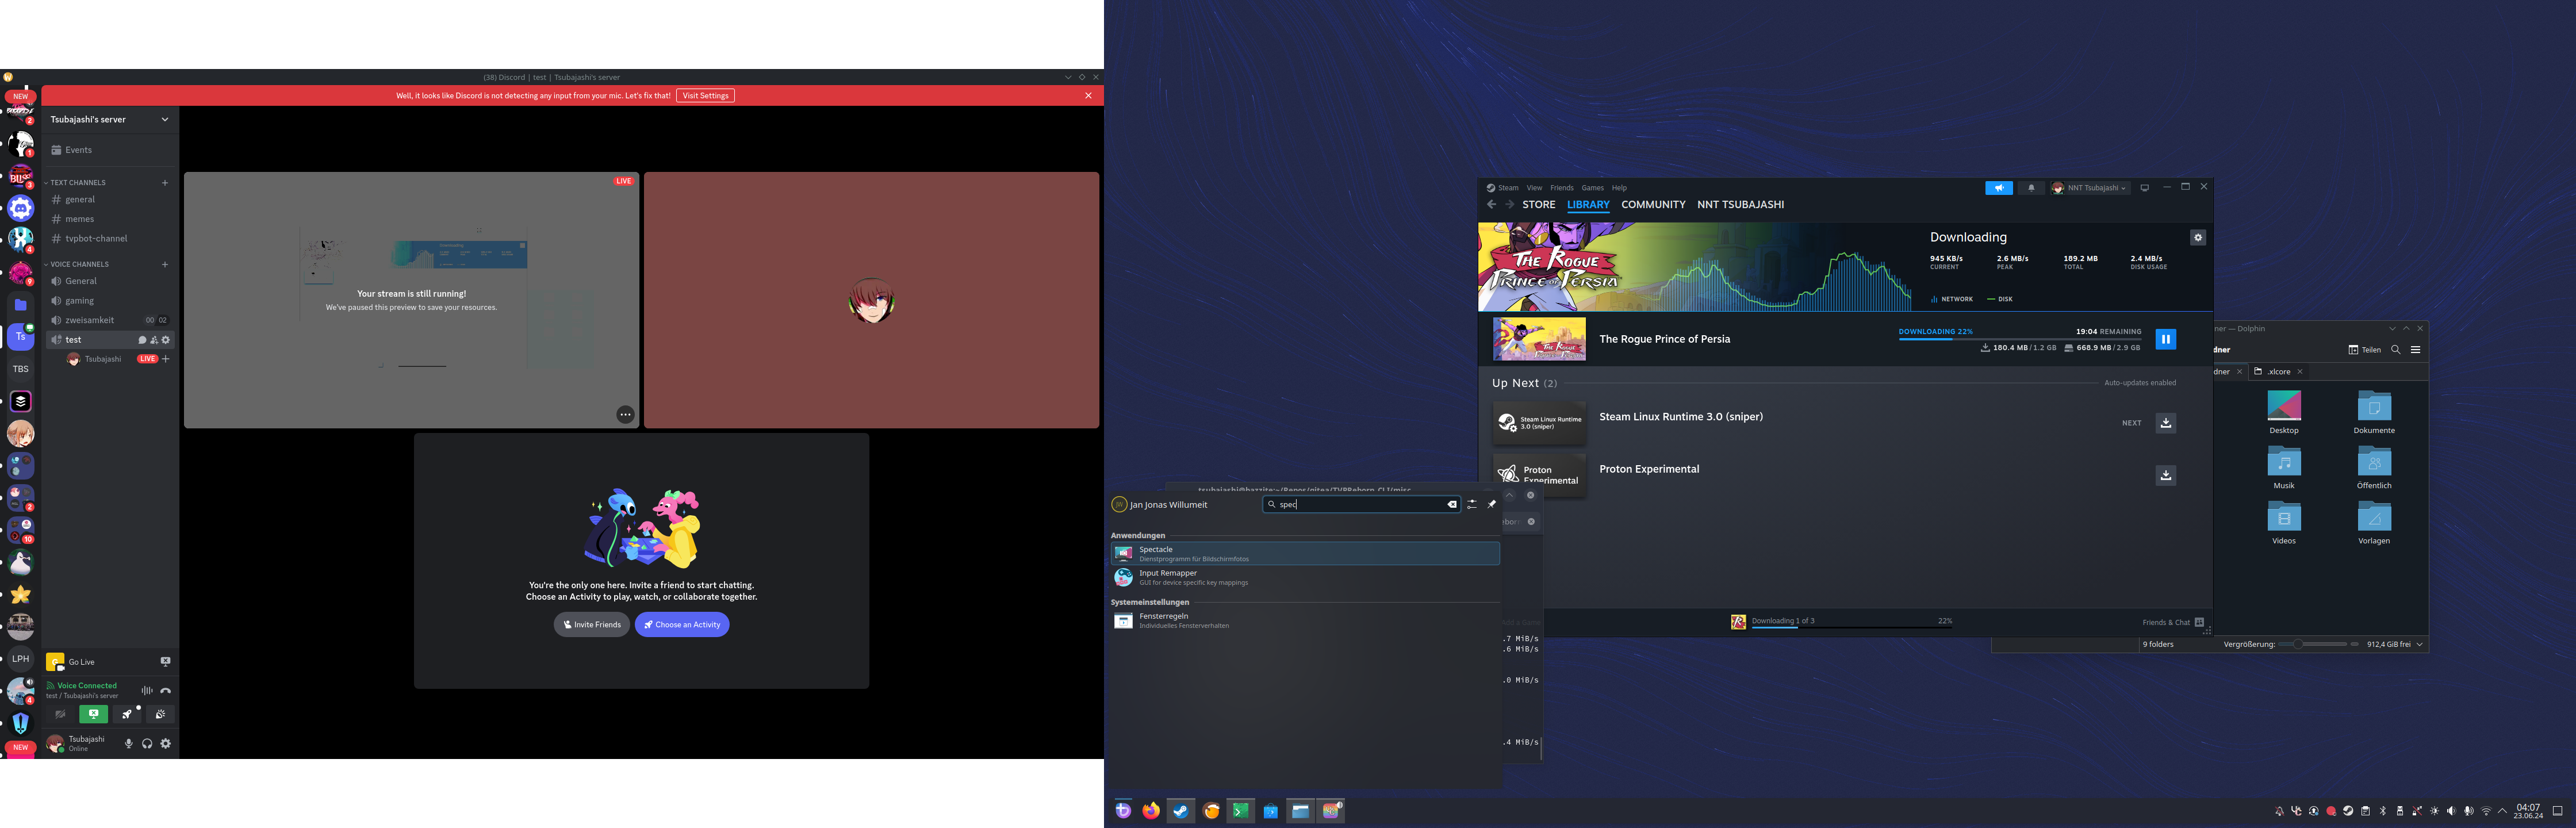The height and width of the screenshot is (828, 2576).
Task: Collapse the VOICE CHANNELS category
Action: click(79, 264)
